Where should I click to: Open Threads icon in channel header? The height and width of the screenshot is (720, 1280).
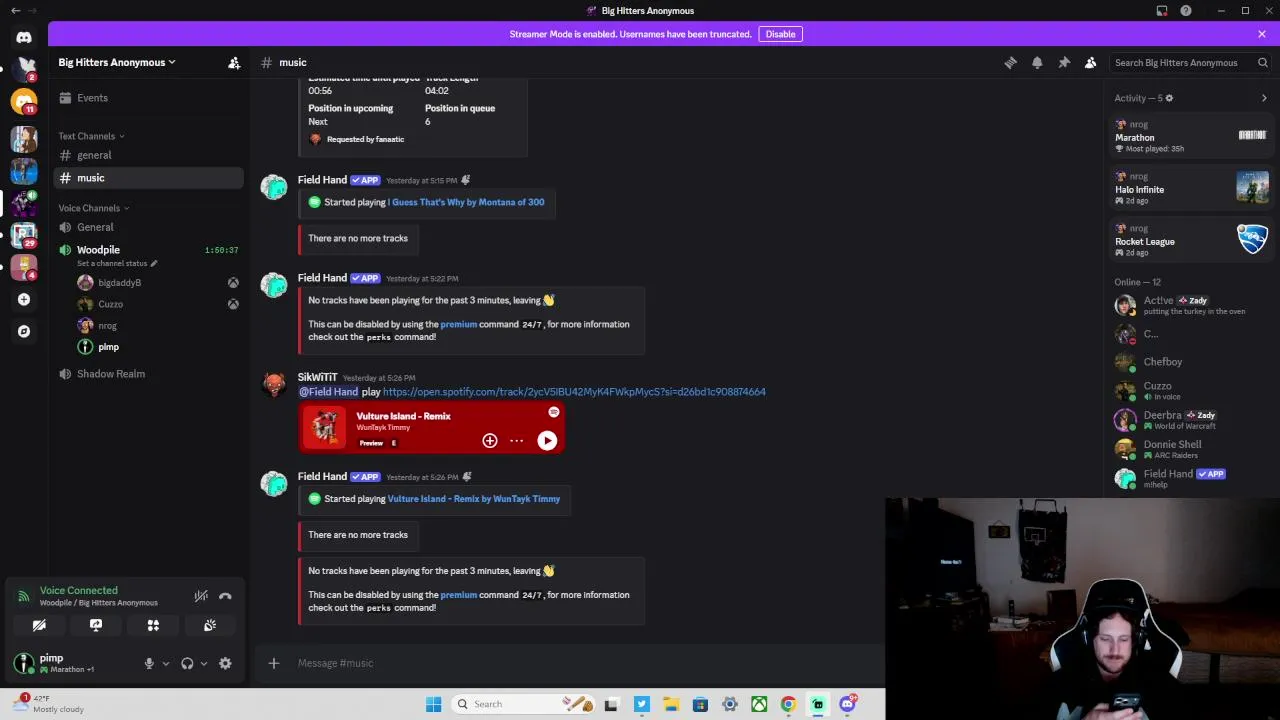[1010, 62]
